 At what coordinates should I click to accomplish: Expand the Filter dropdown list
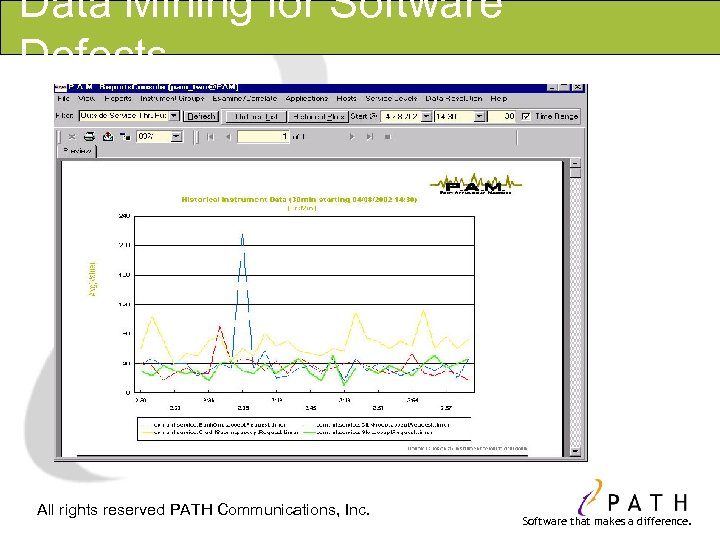click(x=174, y=116)
